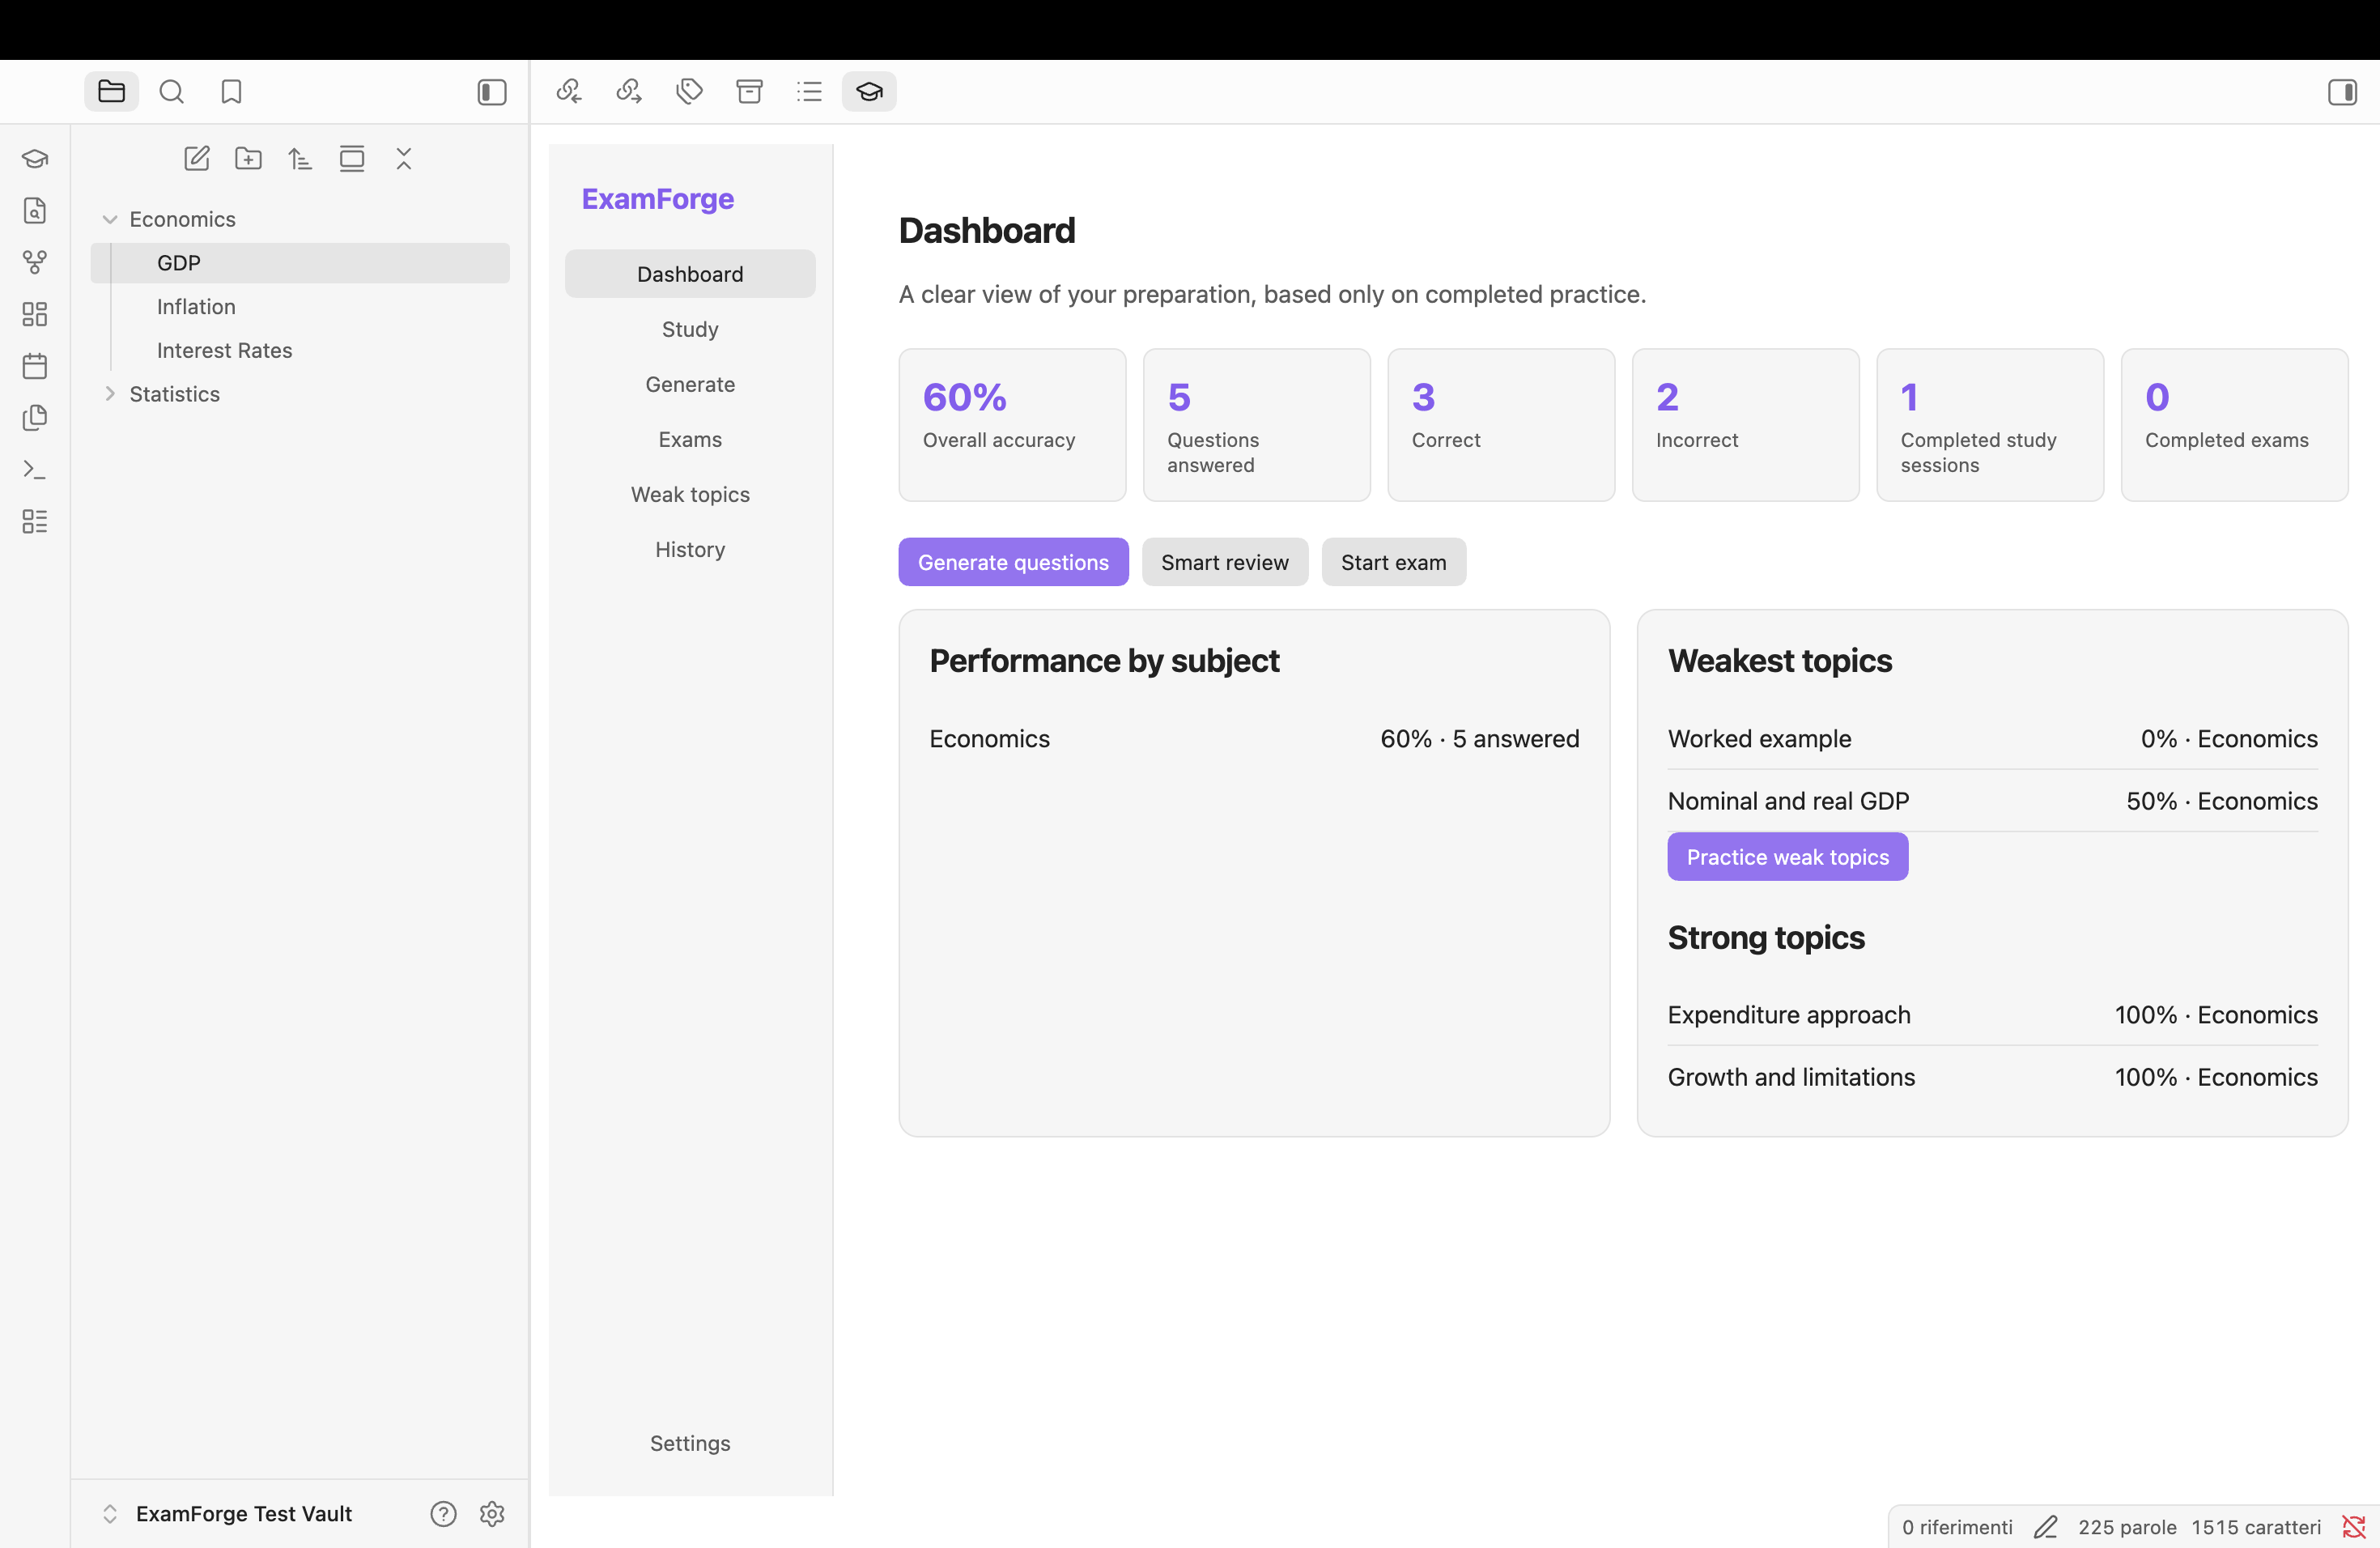Screen dimensions: 2380x1548
Task: Open the backlinks icon in the top tab bar
Action: click(569, 92)
